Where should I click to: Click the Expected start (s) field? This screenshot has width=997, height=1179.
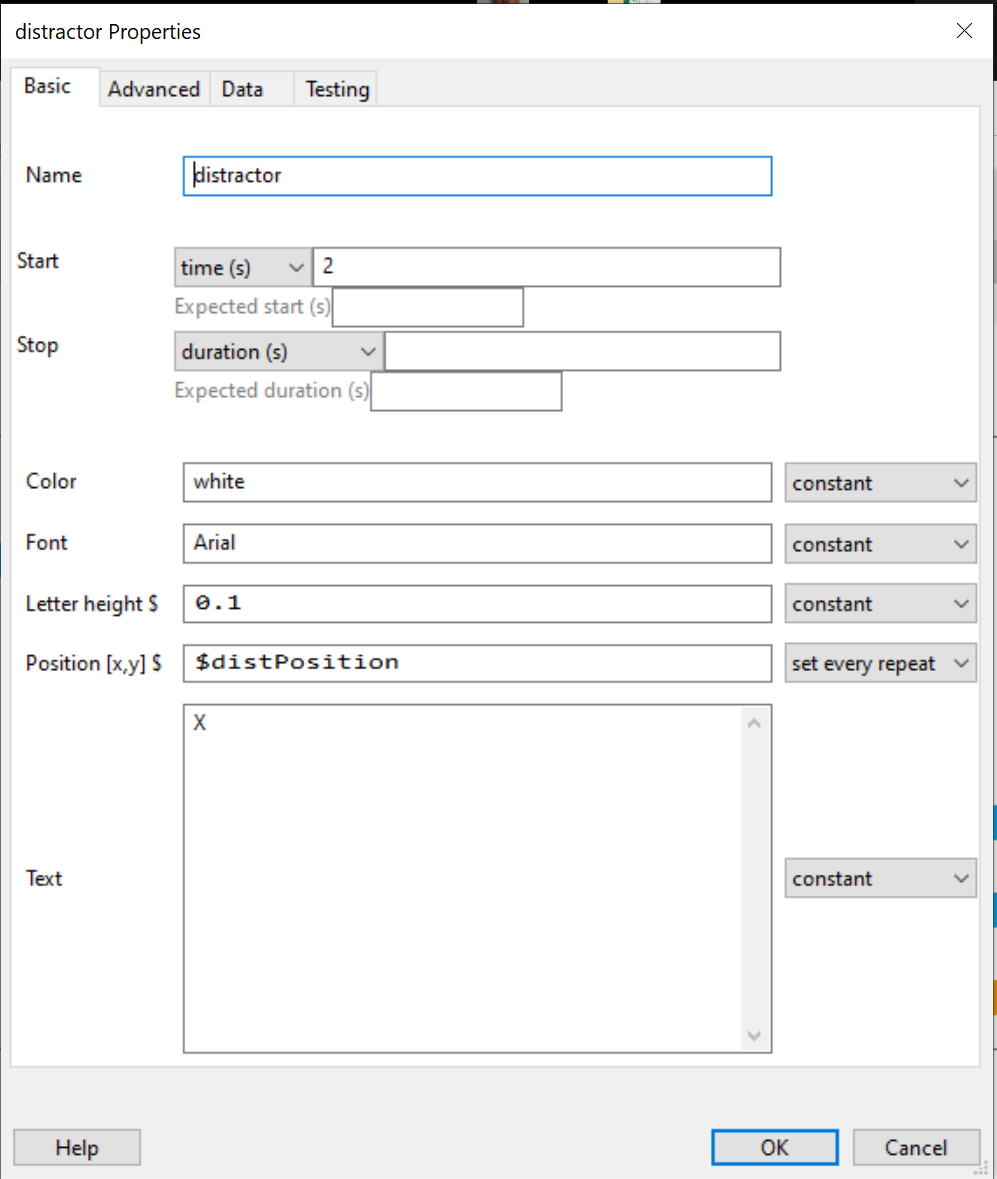point(427,307)
